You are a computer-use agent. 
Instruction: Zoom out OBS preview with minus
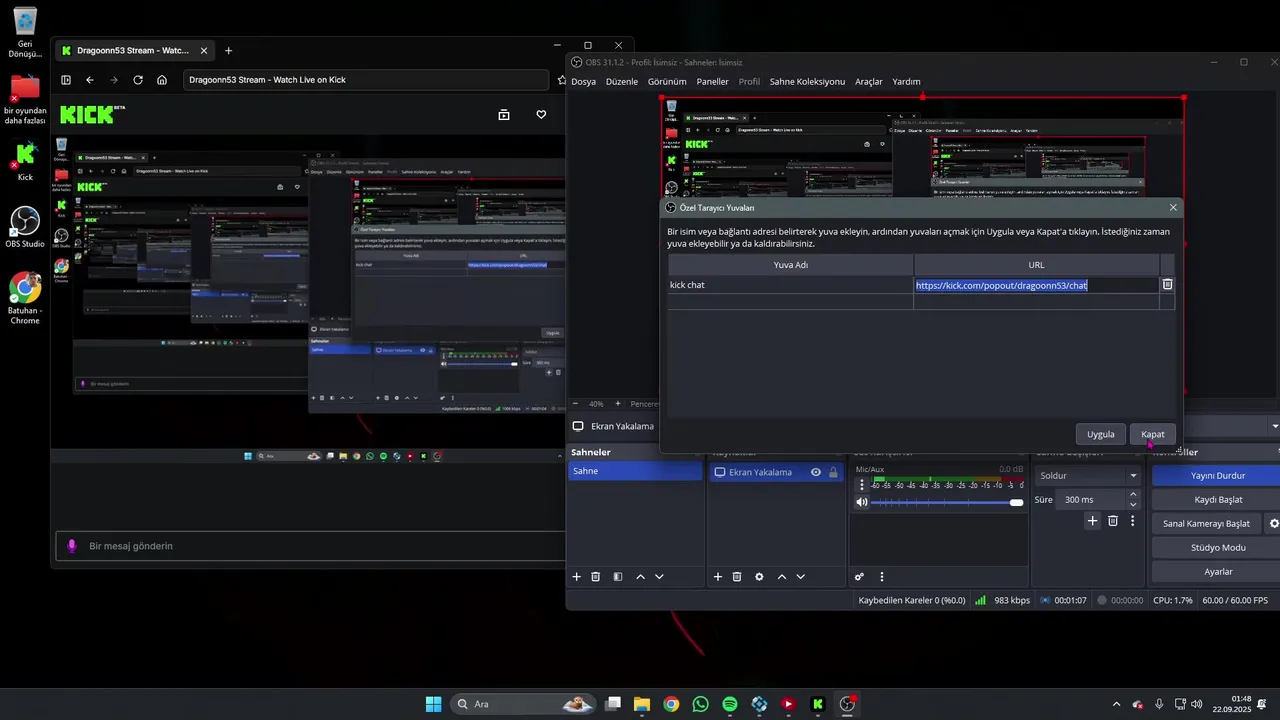click(x=575, y=404)
